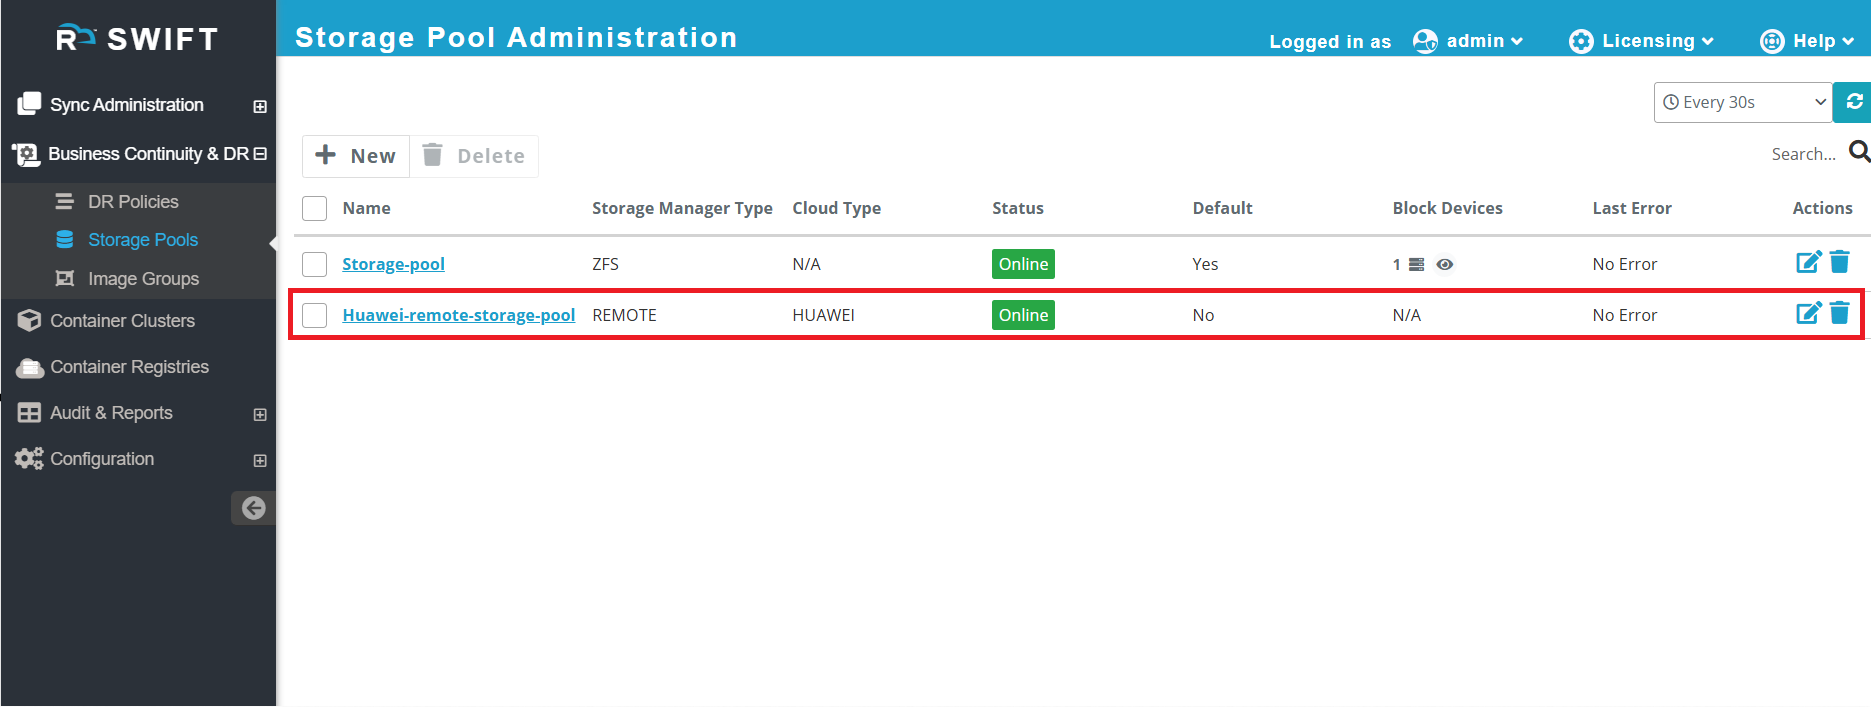Click the Business Continuity & DR icon
Image resolution: width=1871 pixels, height=707 pixels.
coord(25,154)
